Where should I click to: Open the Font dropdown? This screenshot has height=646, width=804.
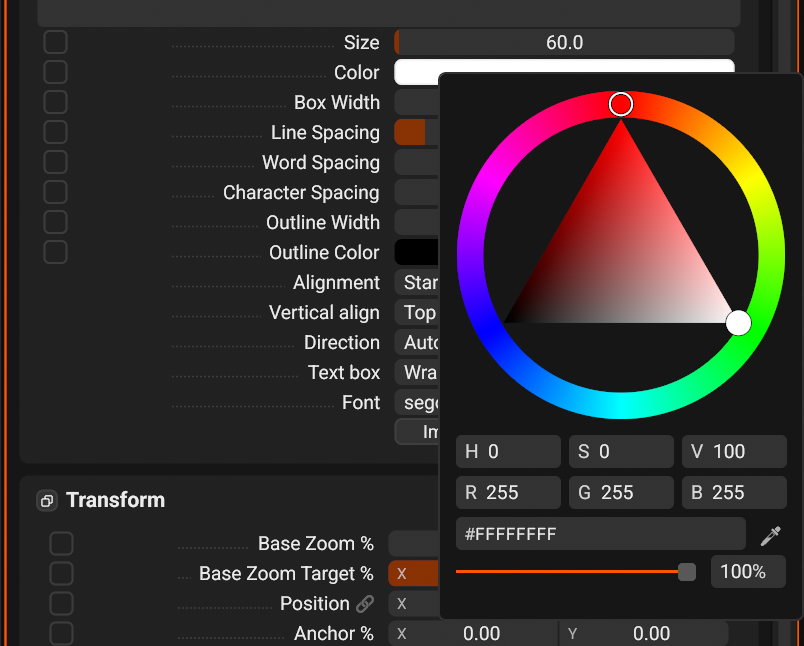click(x=416, y=402)
